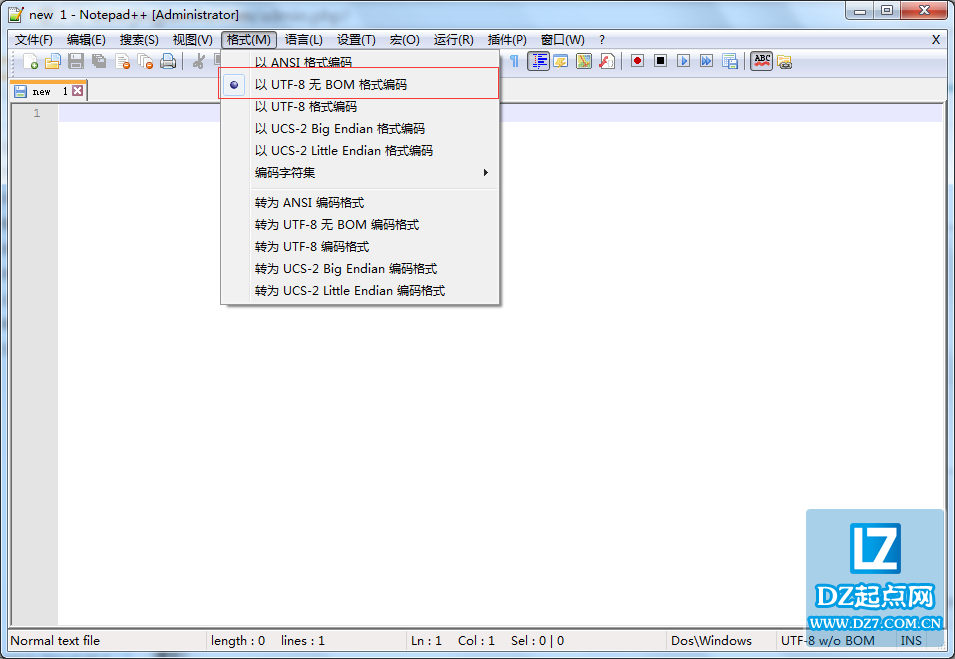Close current document via toolbar icon

[122, 62]
